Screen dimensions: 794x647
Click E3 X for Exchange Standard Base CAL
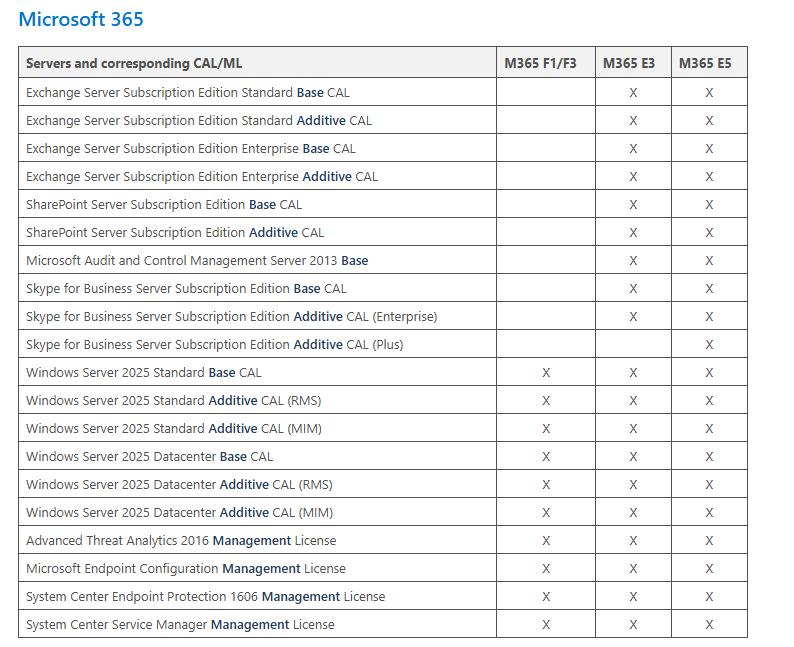click(633, 93)
